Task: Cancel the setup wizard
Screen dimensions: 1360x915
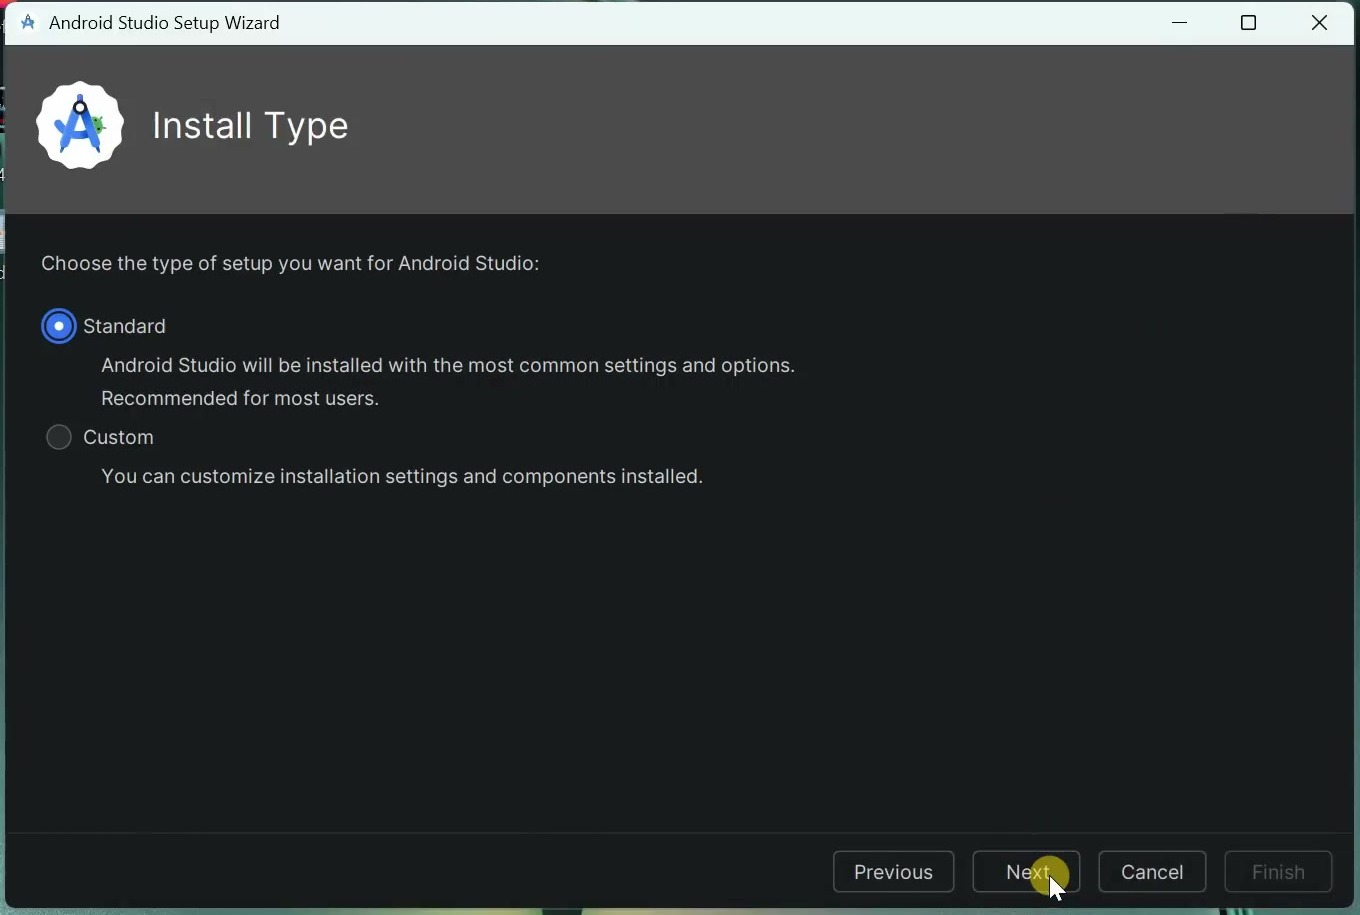Action: (x=1154, y=873)
